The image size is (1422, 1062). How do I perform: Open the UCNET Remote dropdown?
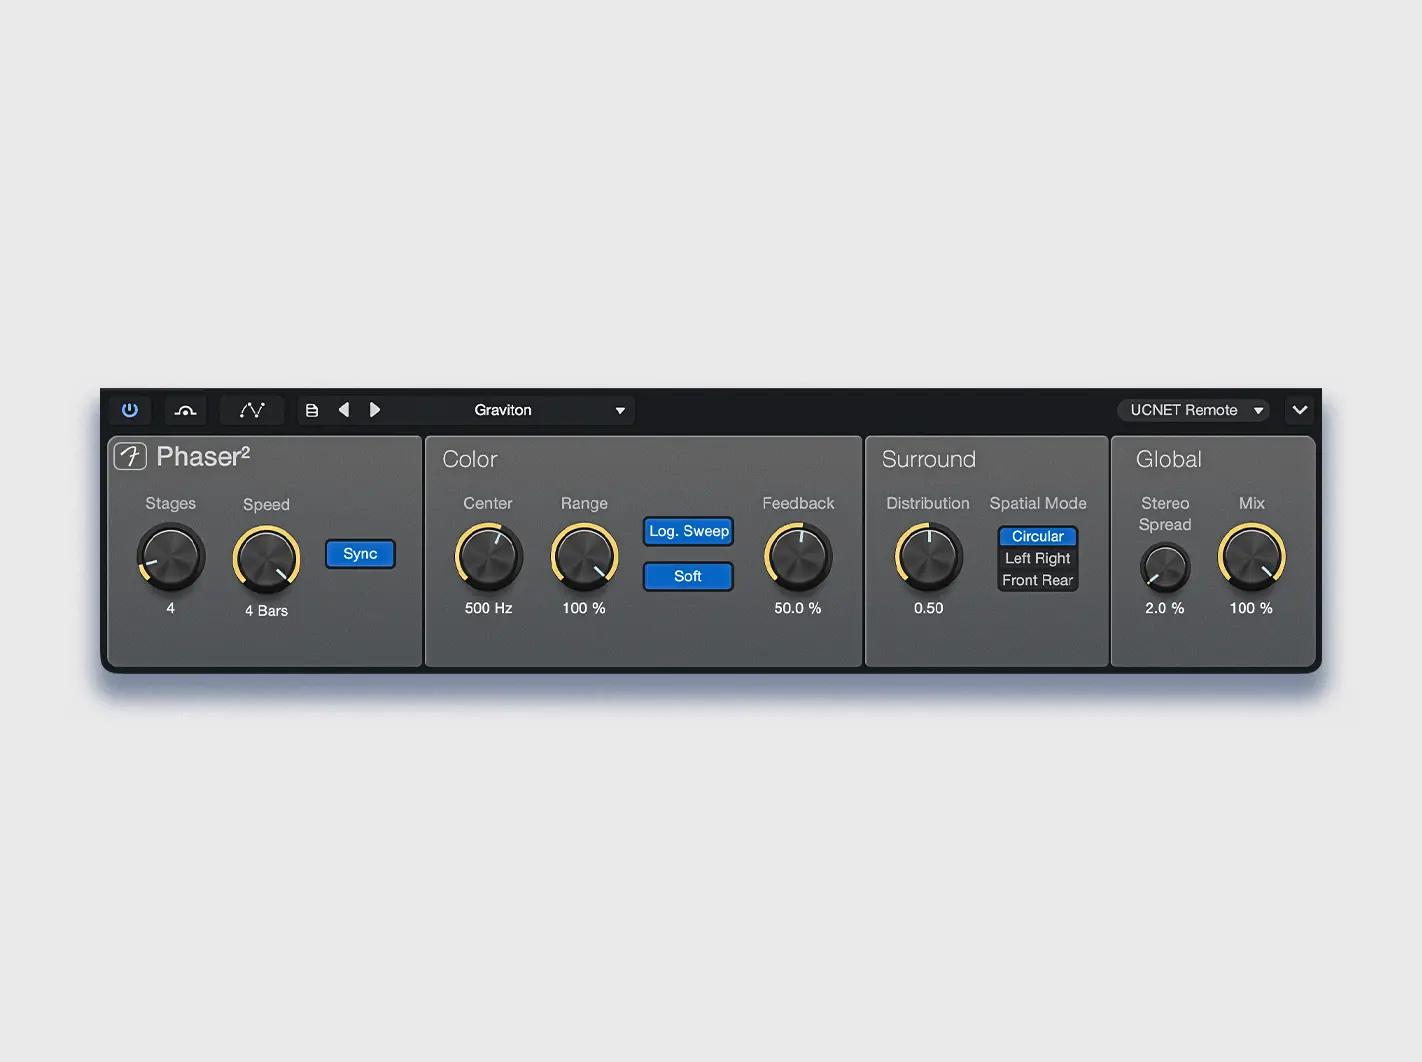click(1193, 410)
